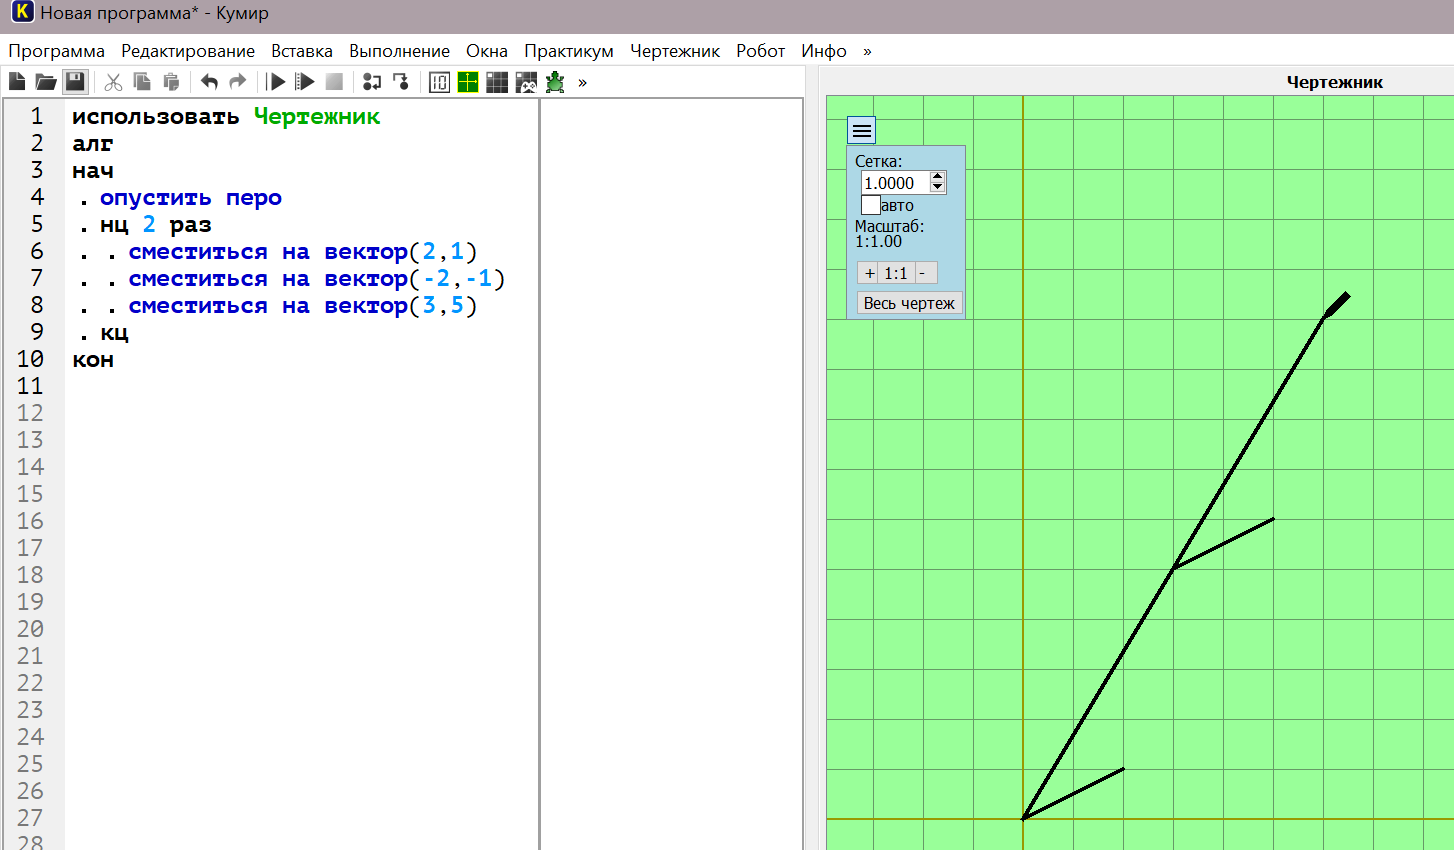This screenshot has height=850, width=1454.
Task: Run the program with play icon
Action: tap(277, 82)
